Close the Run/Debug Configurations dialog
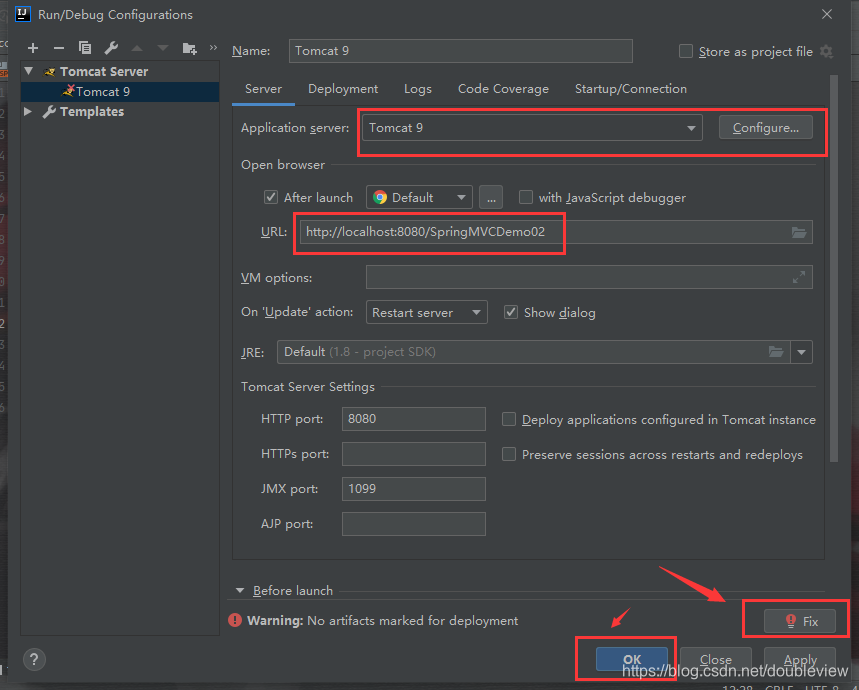Viewport: 859px width, 690px height. point(827,14)
